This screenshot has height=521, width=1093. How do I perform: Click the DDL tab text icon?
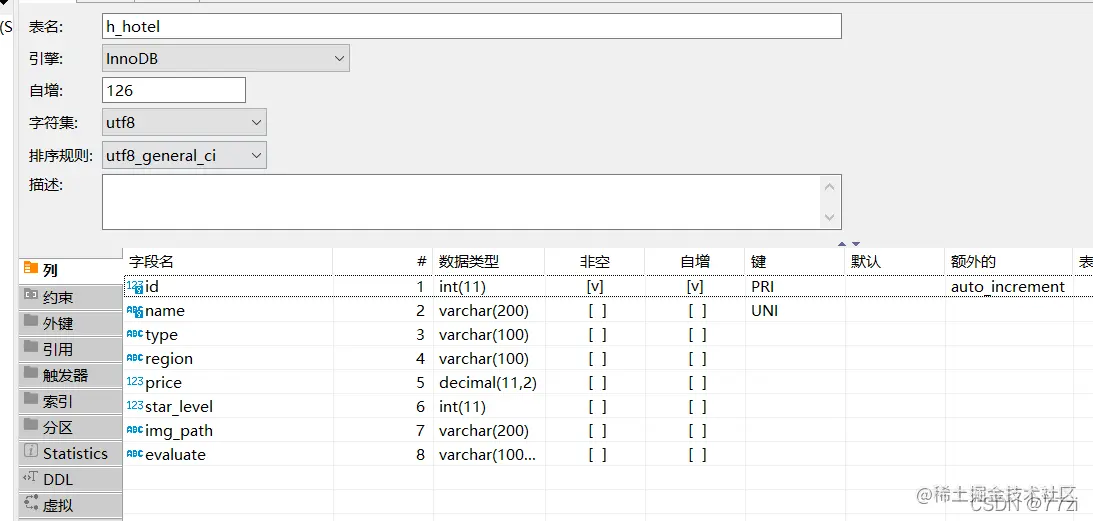point(30,478)
